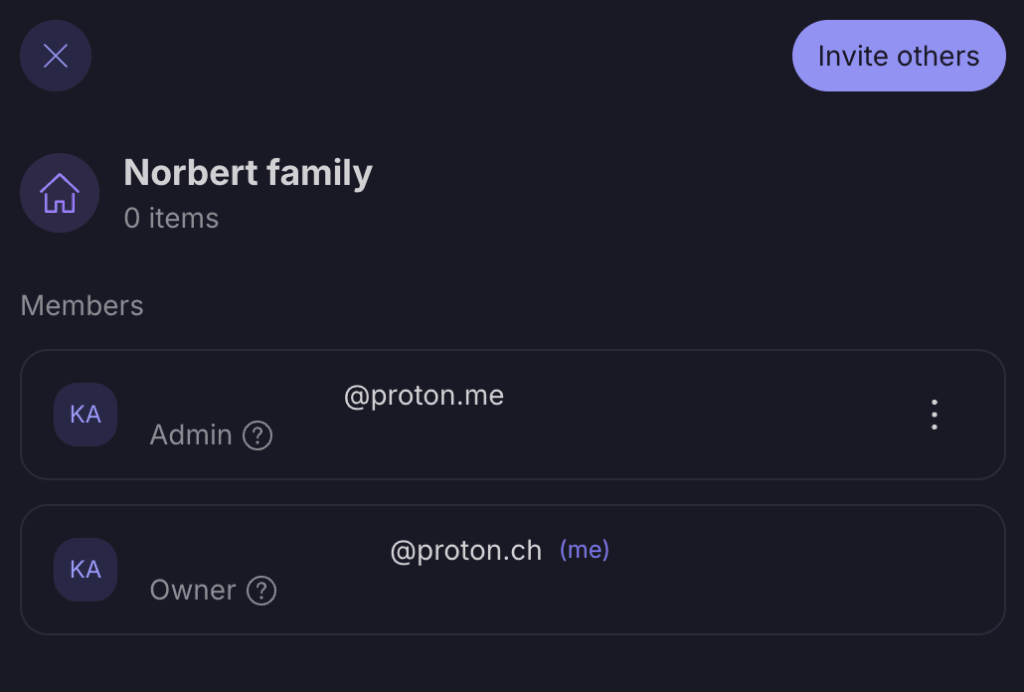Click the purple (me) tag
The width and height of the screenshot is (1024, 692).
click(584, 550)
